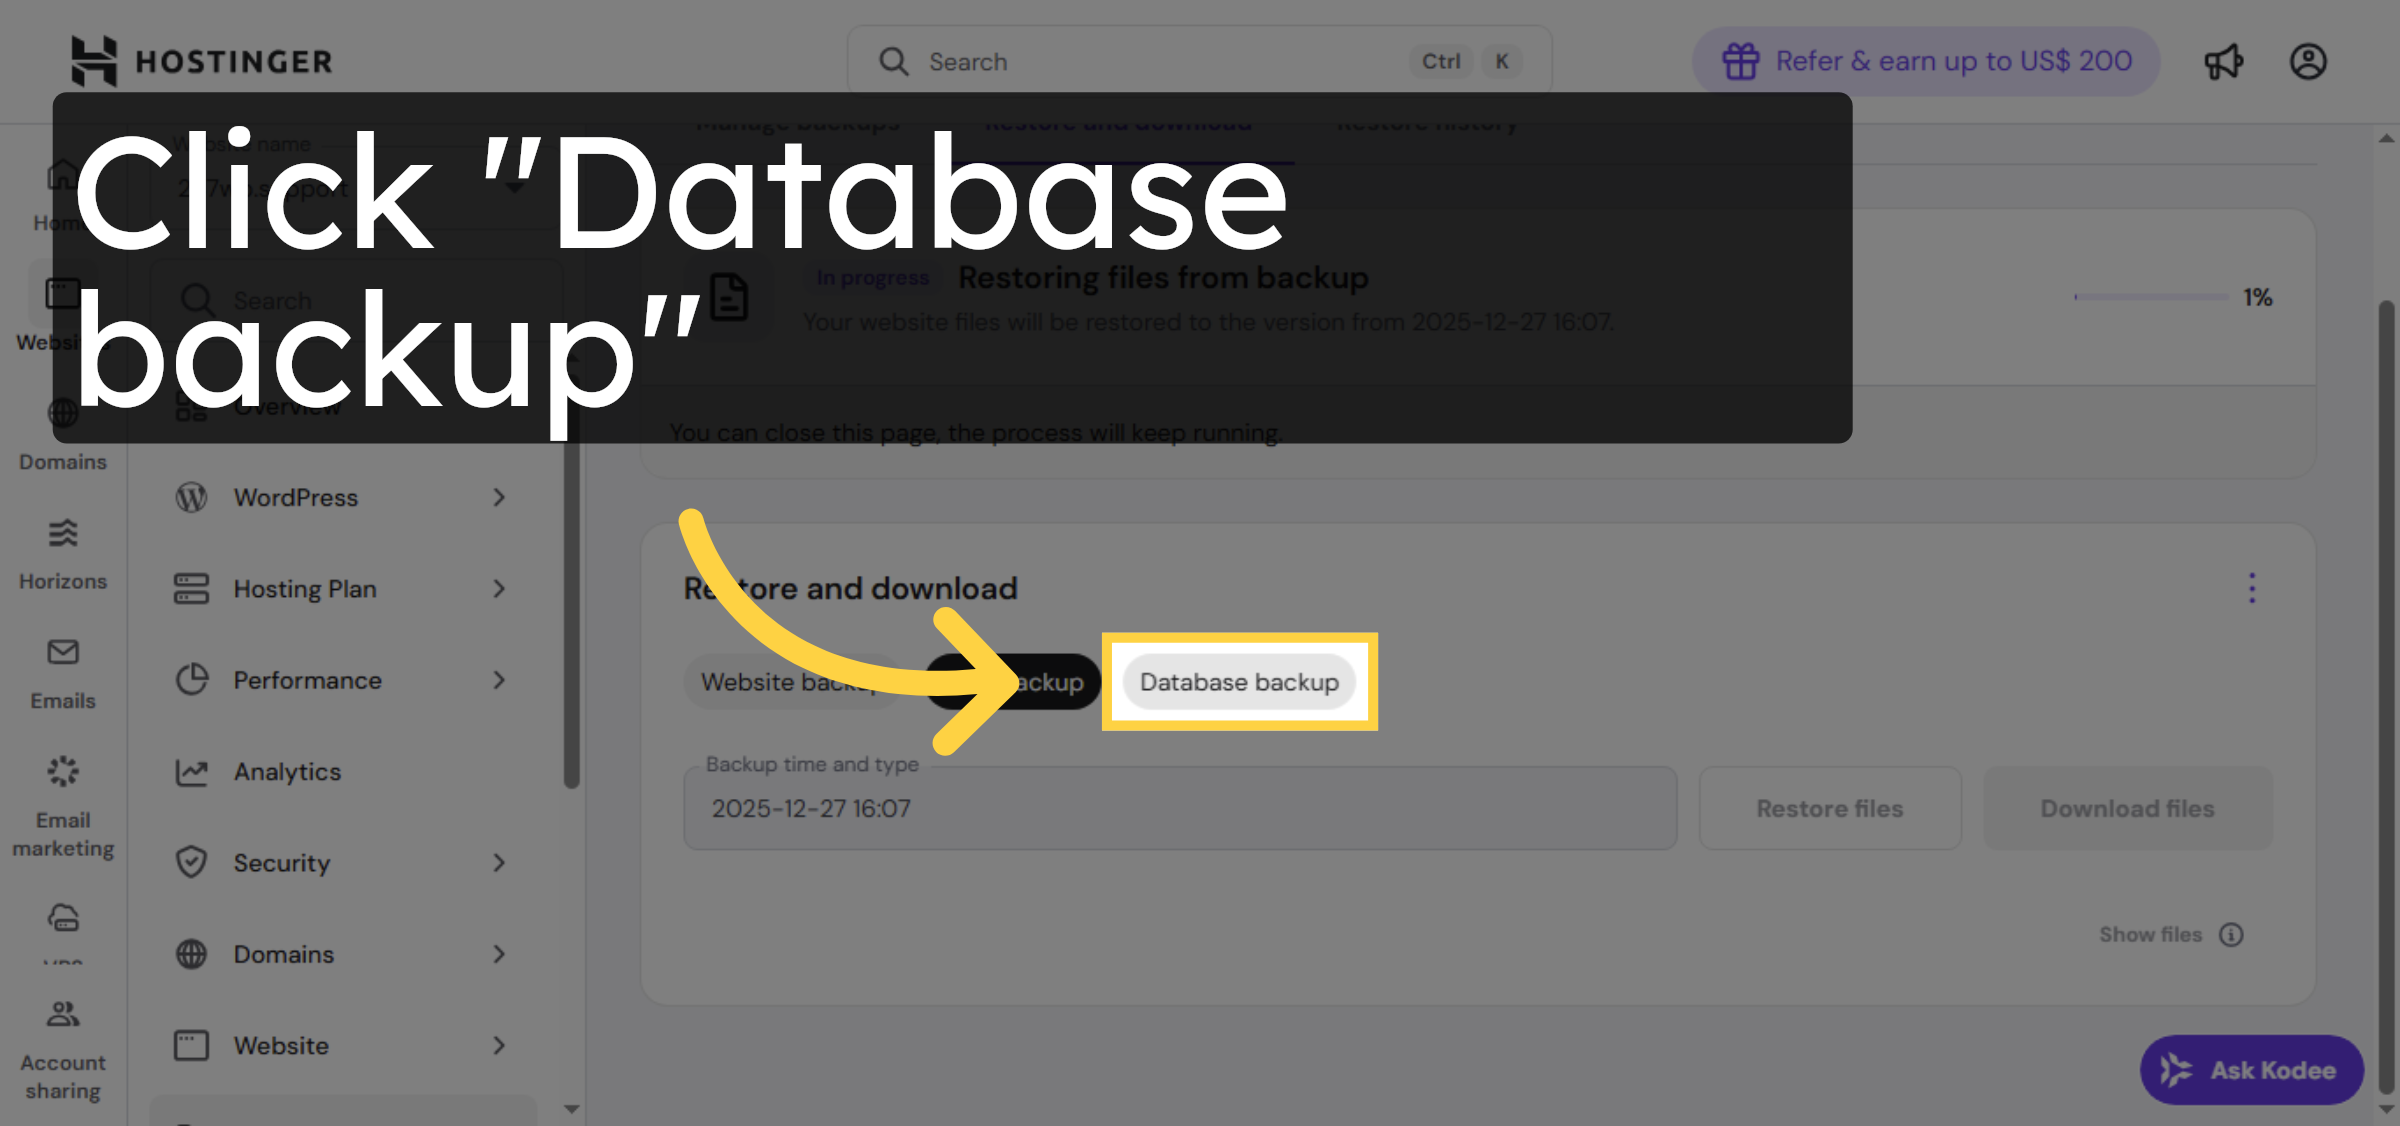Open the Backup time and type selector

(1178, 808)
